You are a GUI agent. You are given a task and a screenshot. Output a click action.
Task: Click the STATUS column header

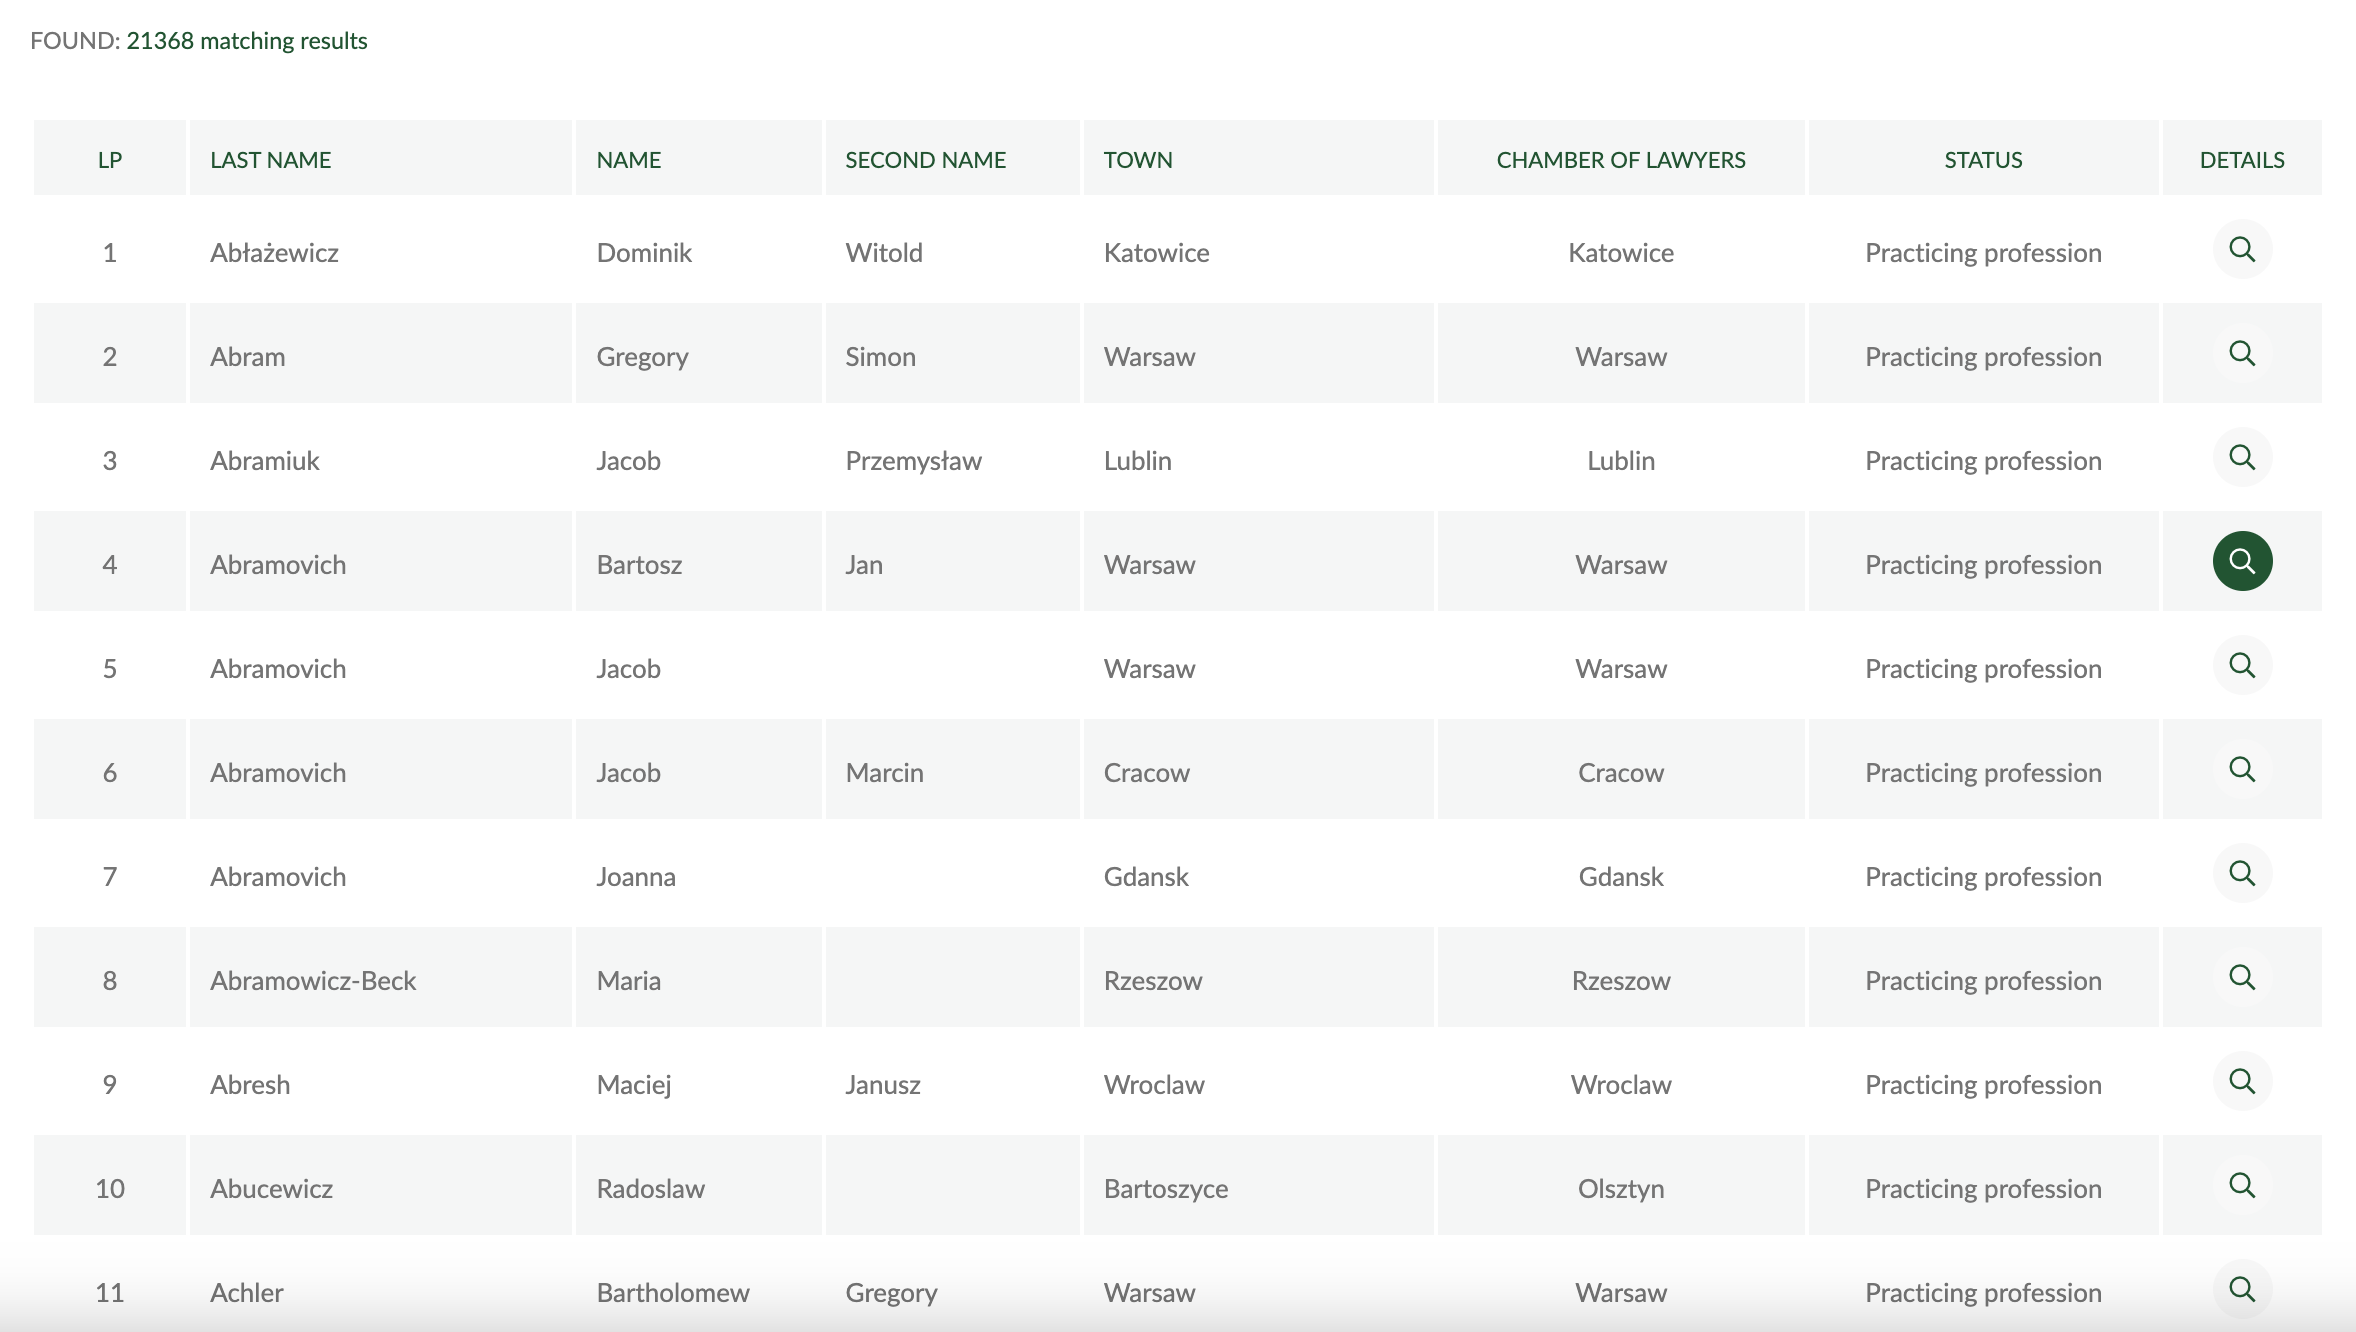(x=1983, y=160)
